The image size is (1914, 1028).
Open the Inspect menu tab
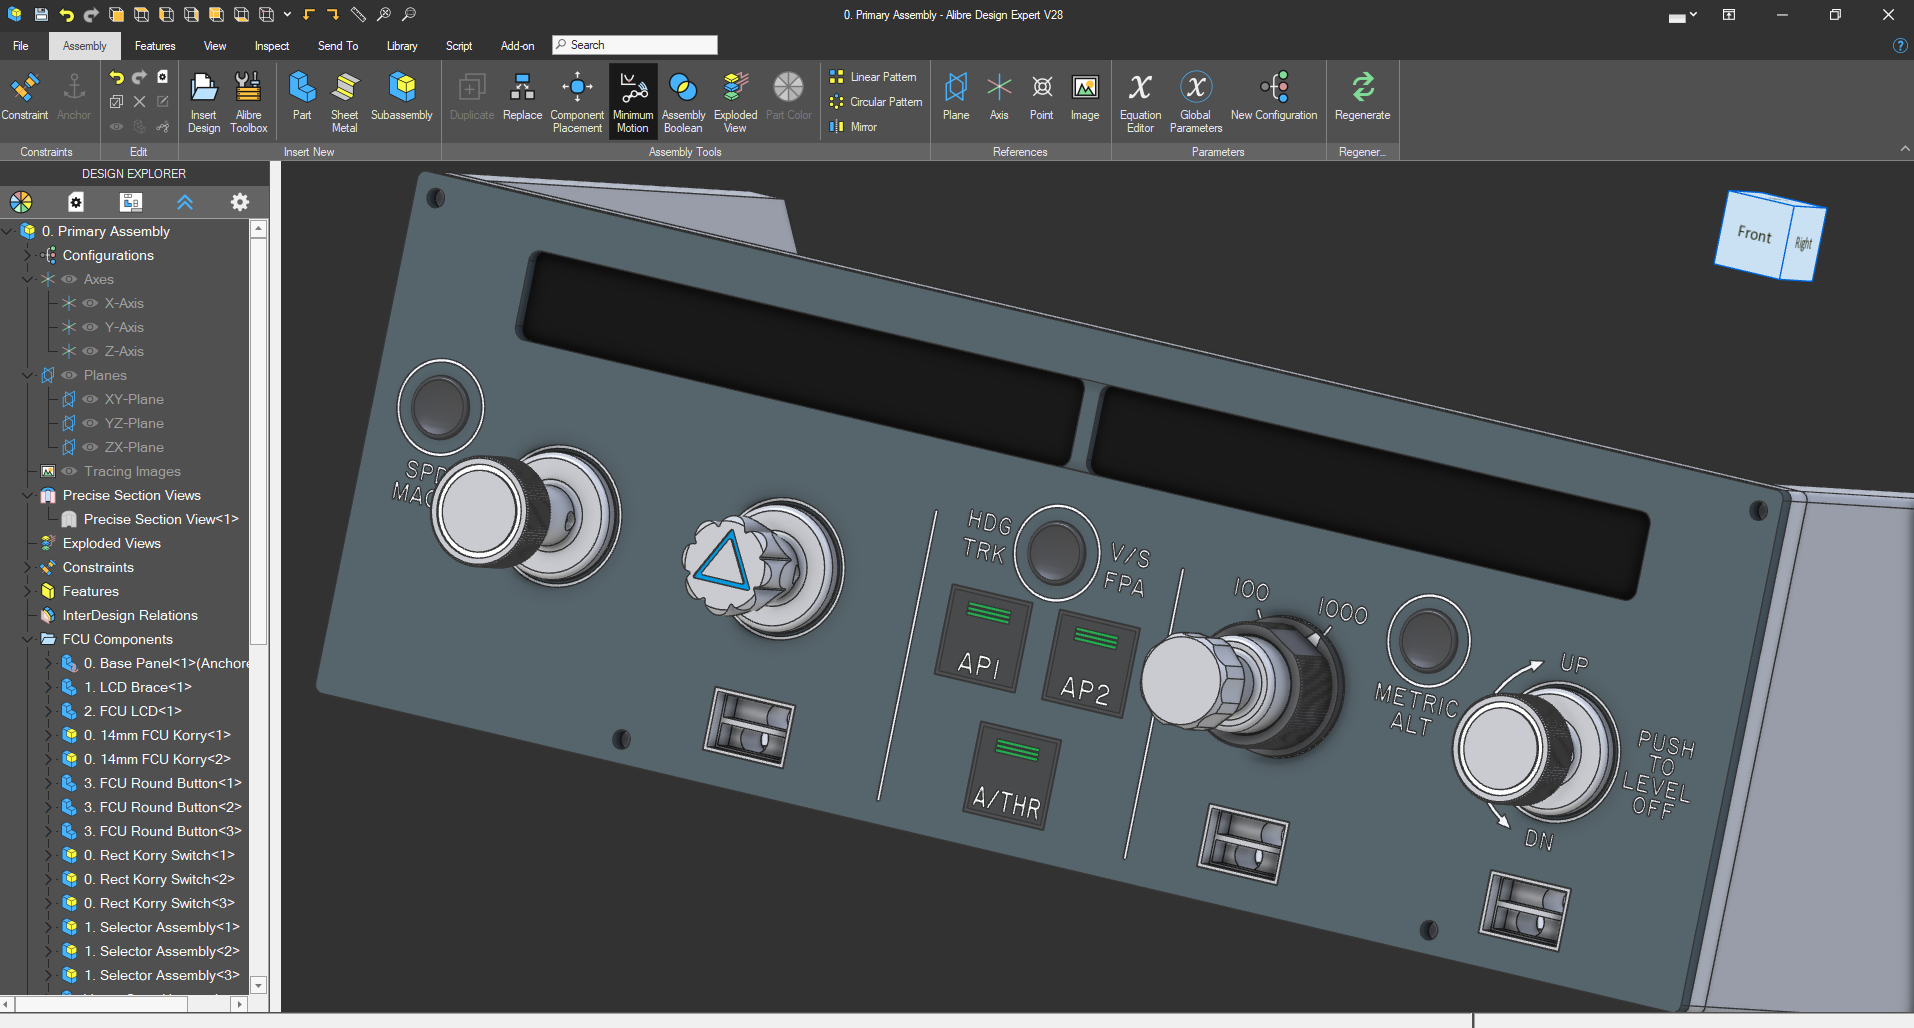coord(271,46)
